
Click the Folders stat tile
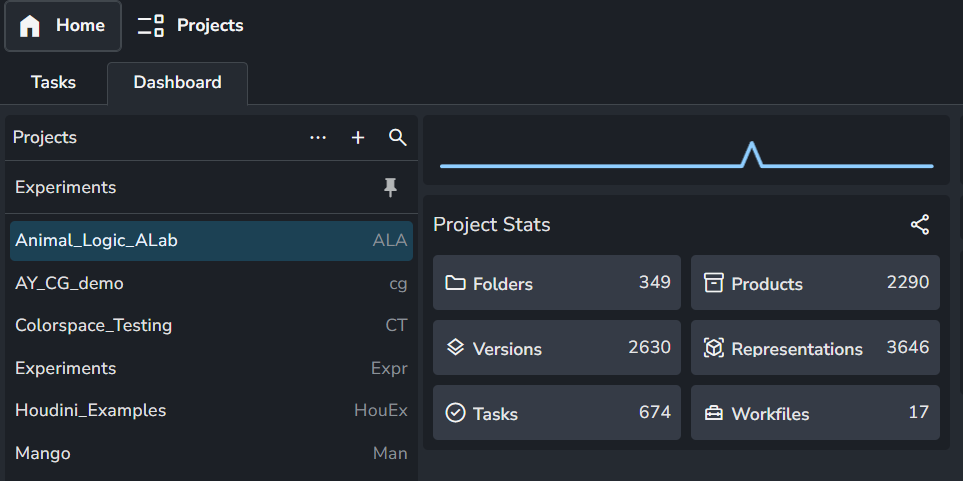pyautogui.click(x=557, y=283)
